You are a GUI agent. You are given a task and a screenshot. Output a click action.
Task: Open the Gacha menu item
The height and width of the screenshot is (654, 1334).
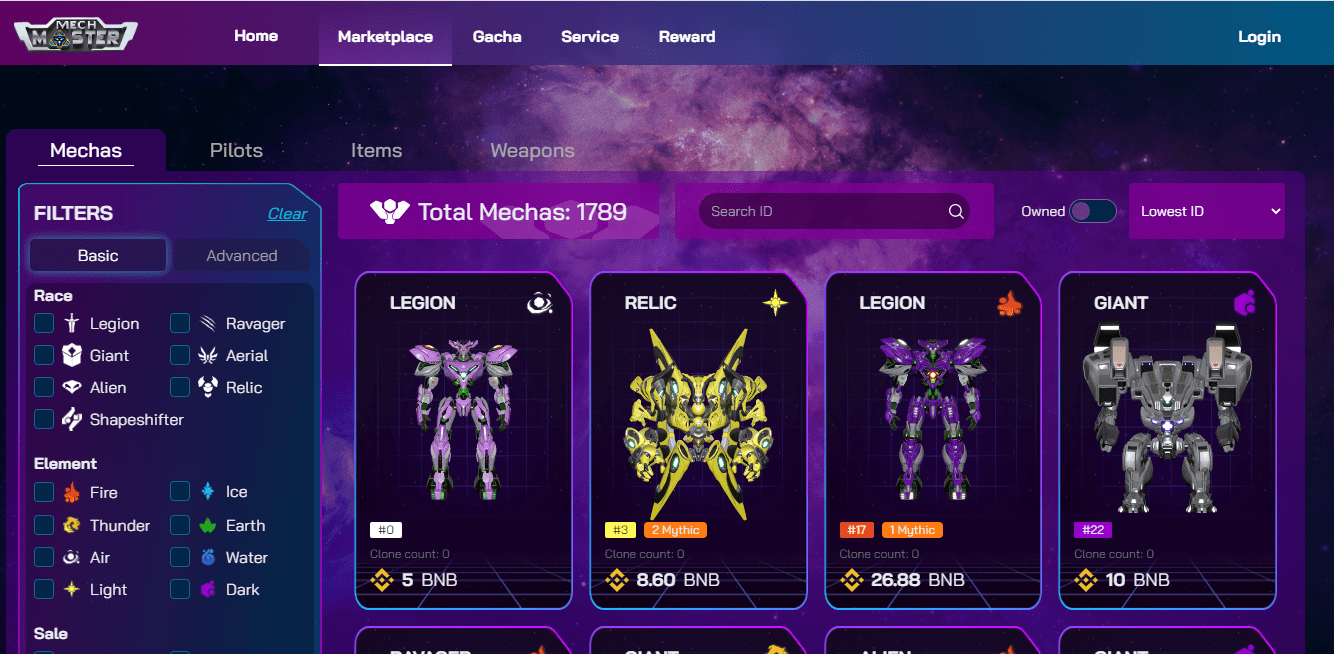(497, 36)
